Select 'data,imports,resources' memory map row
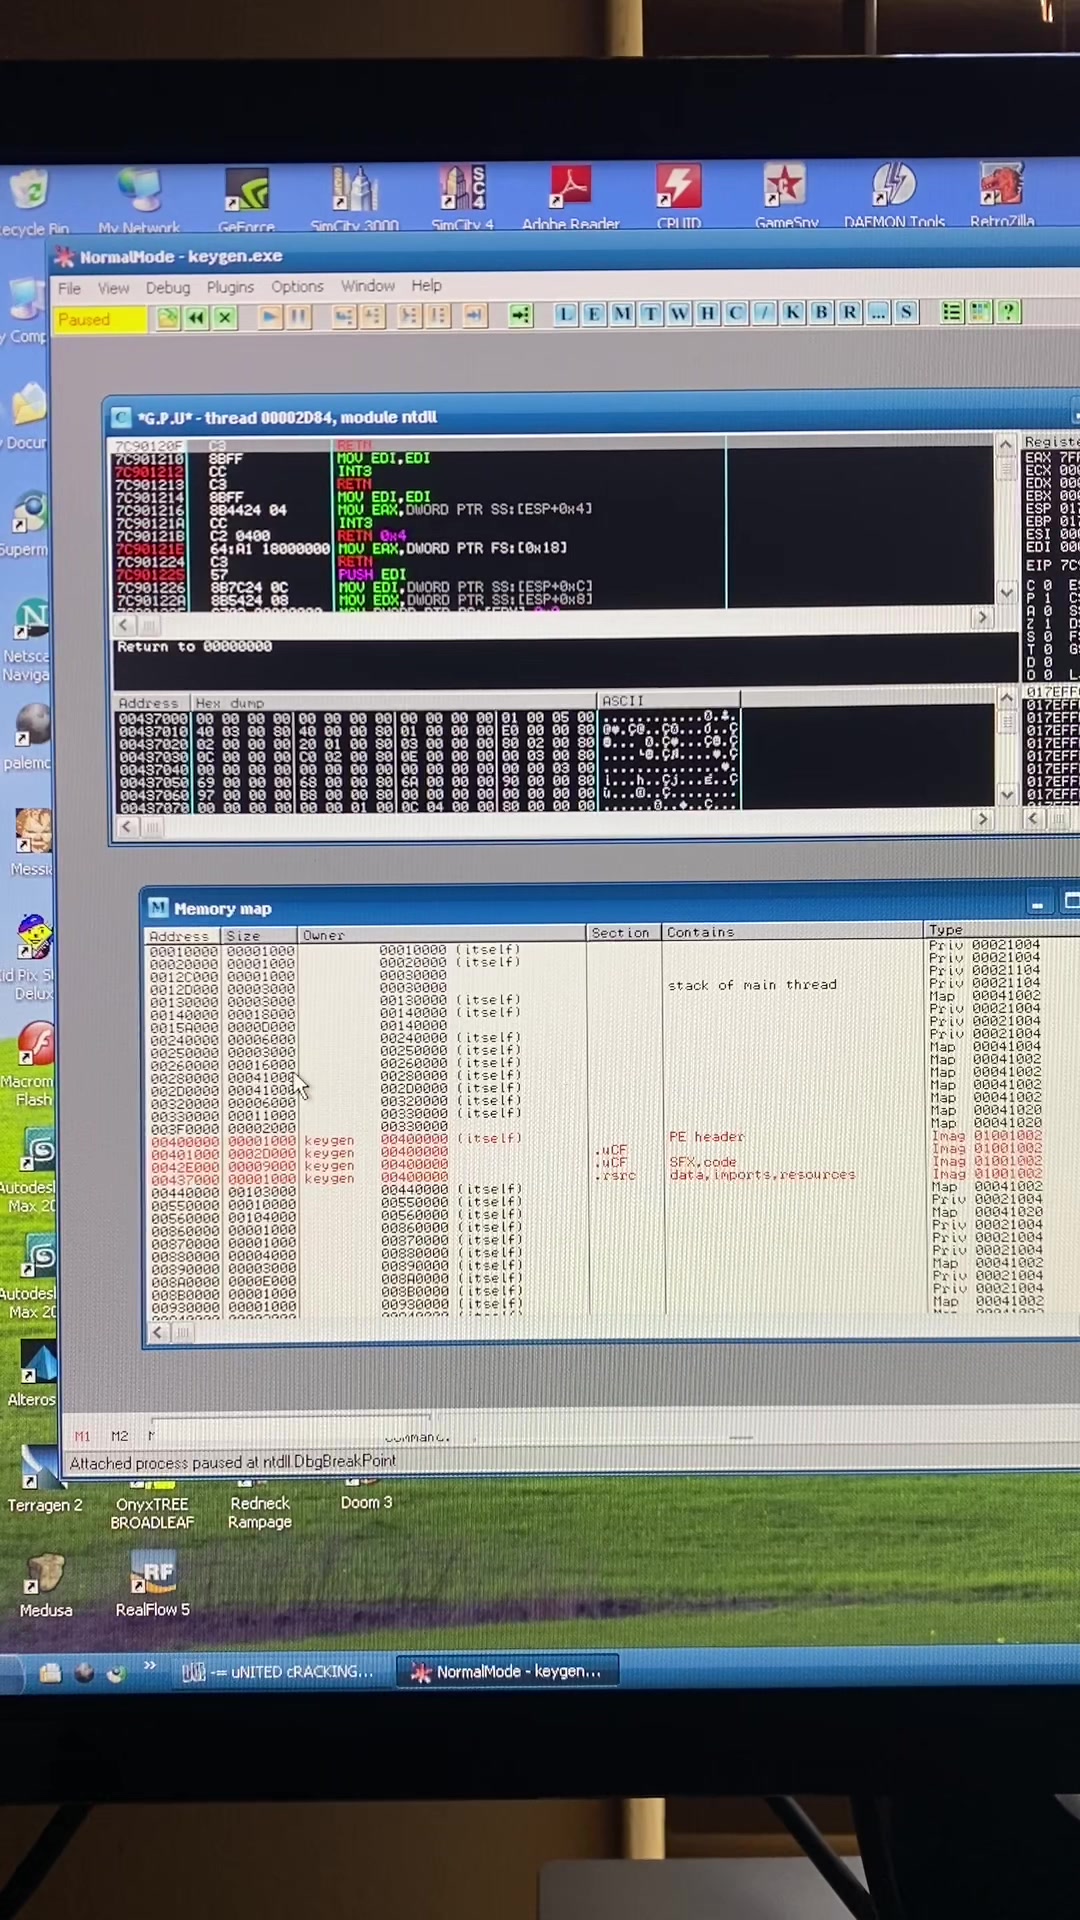 pos(612,1177)
